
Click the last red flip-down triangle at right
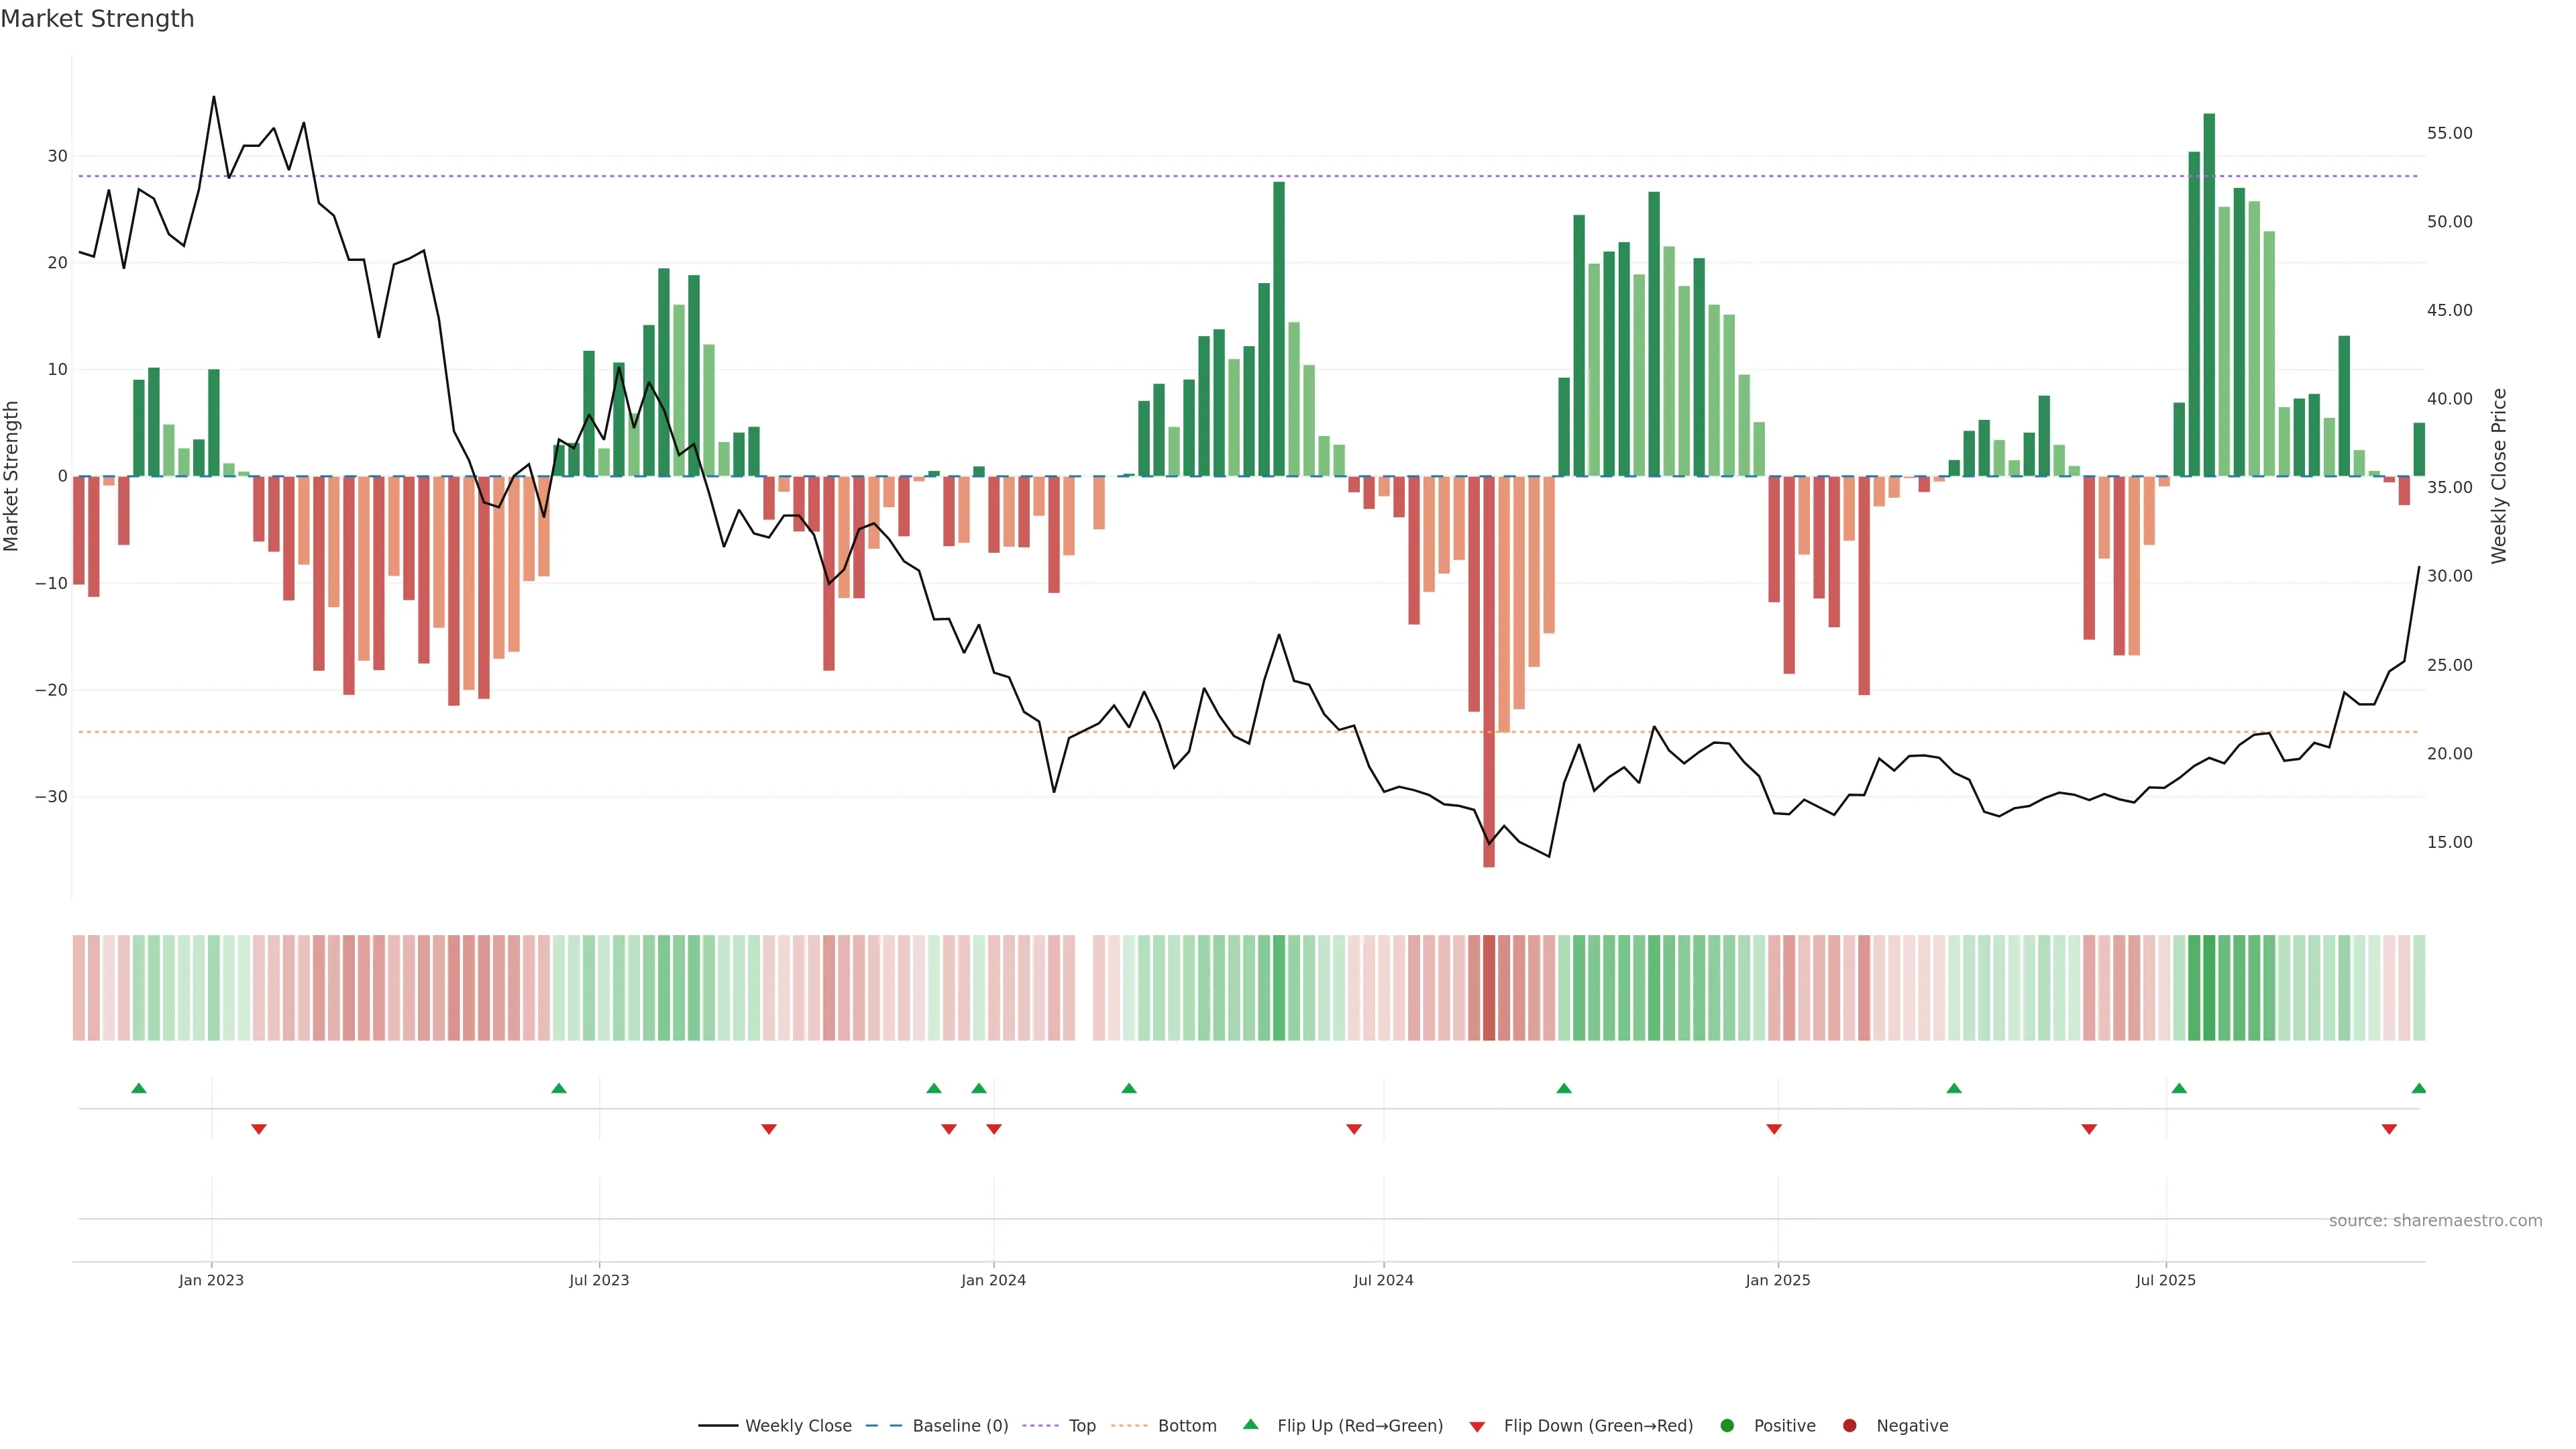click(x=2389, y=1129)
